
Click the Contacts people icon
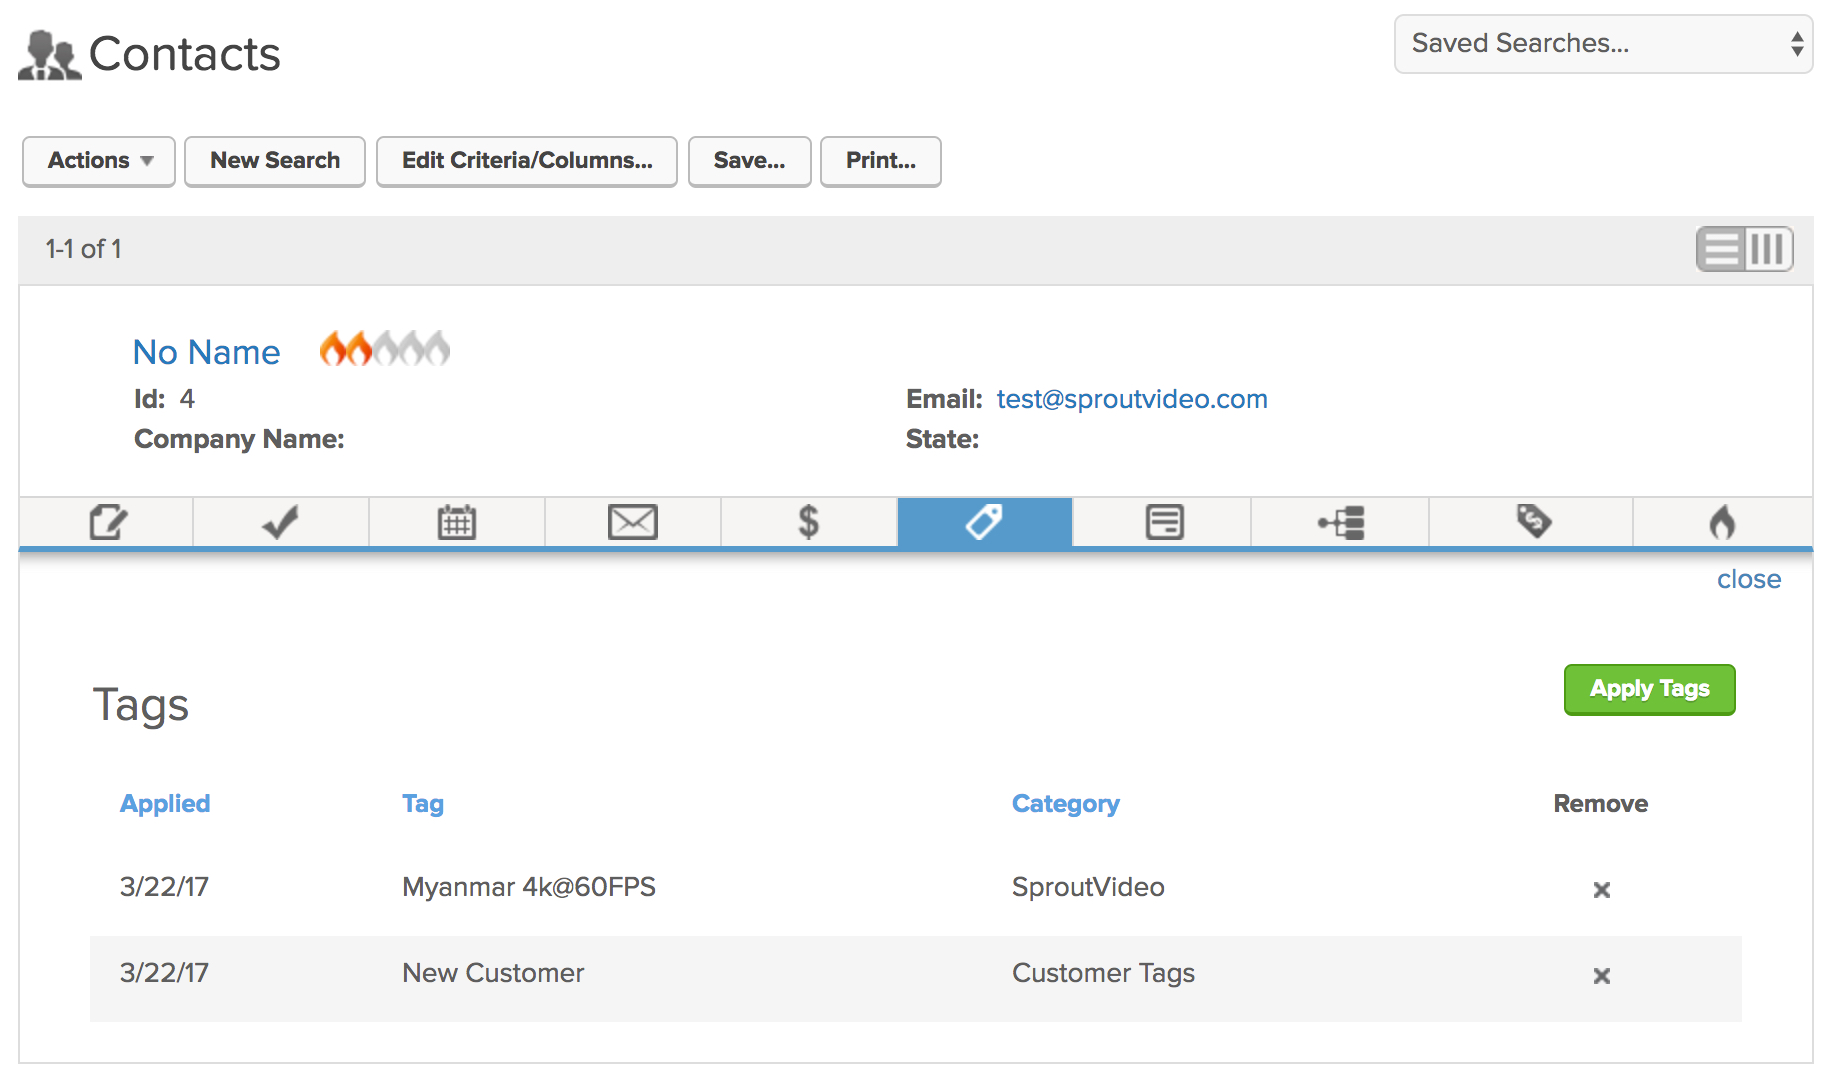pos(49,55)
